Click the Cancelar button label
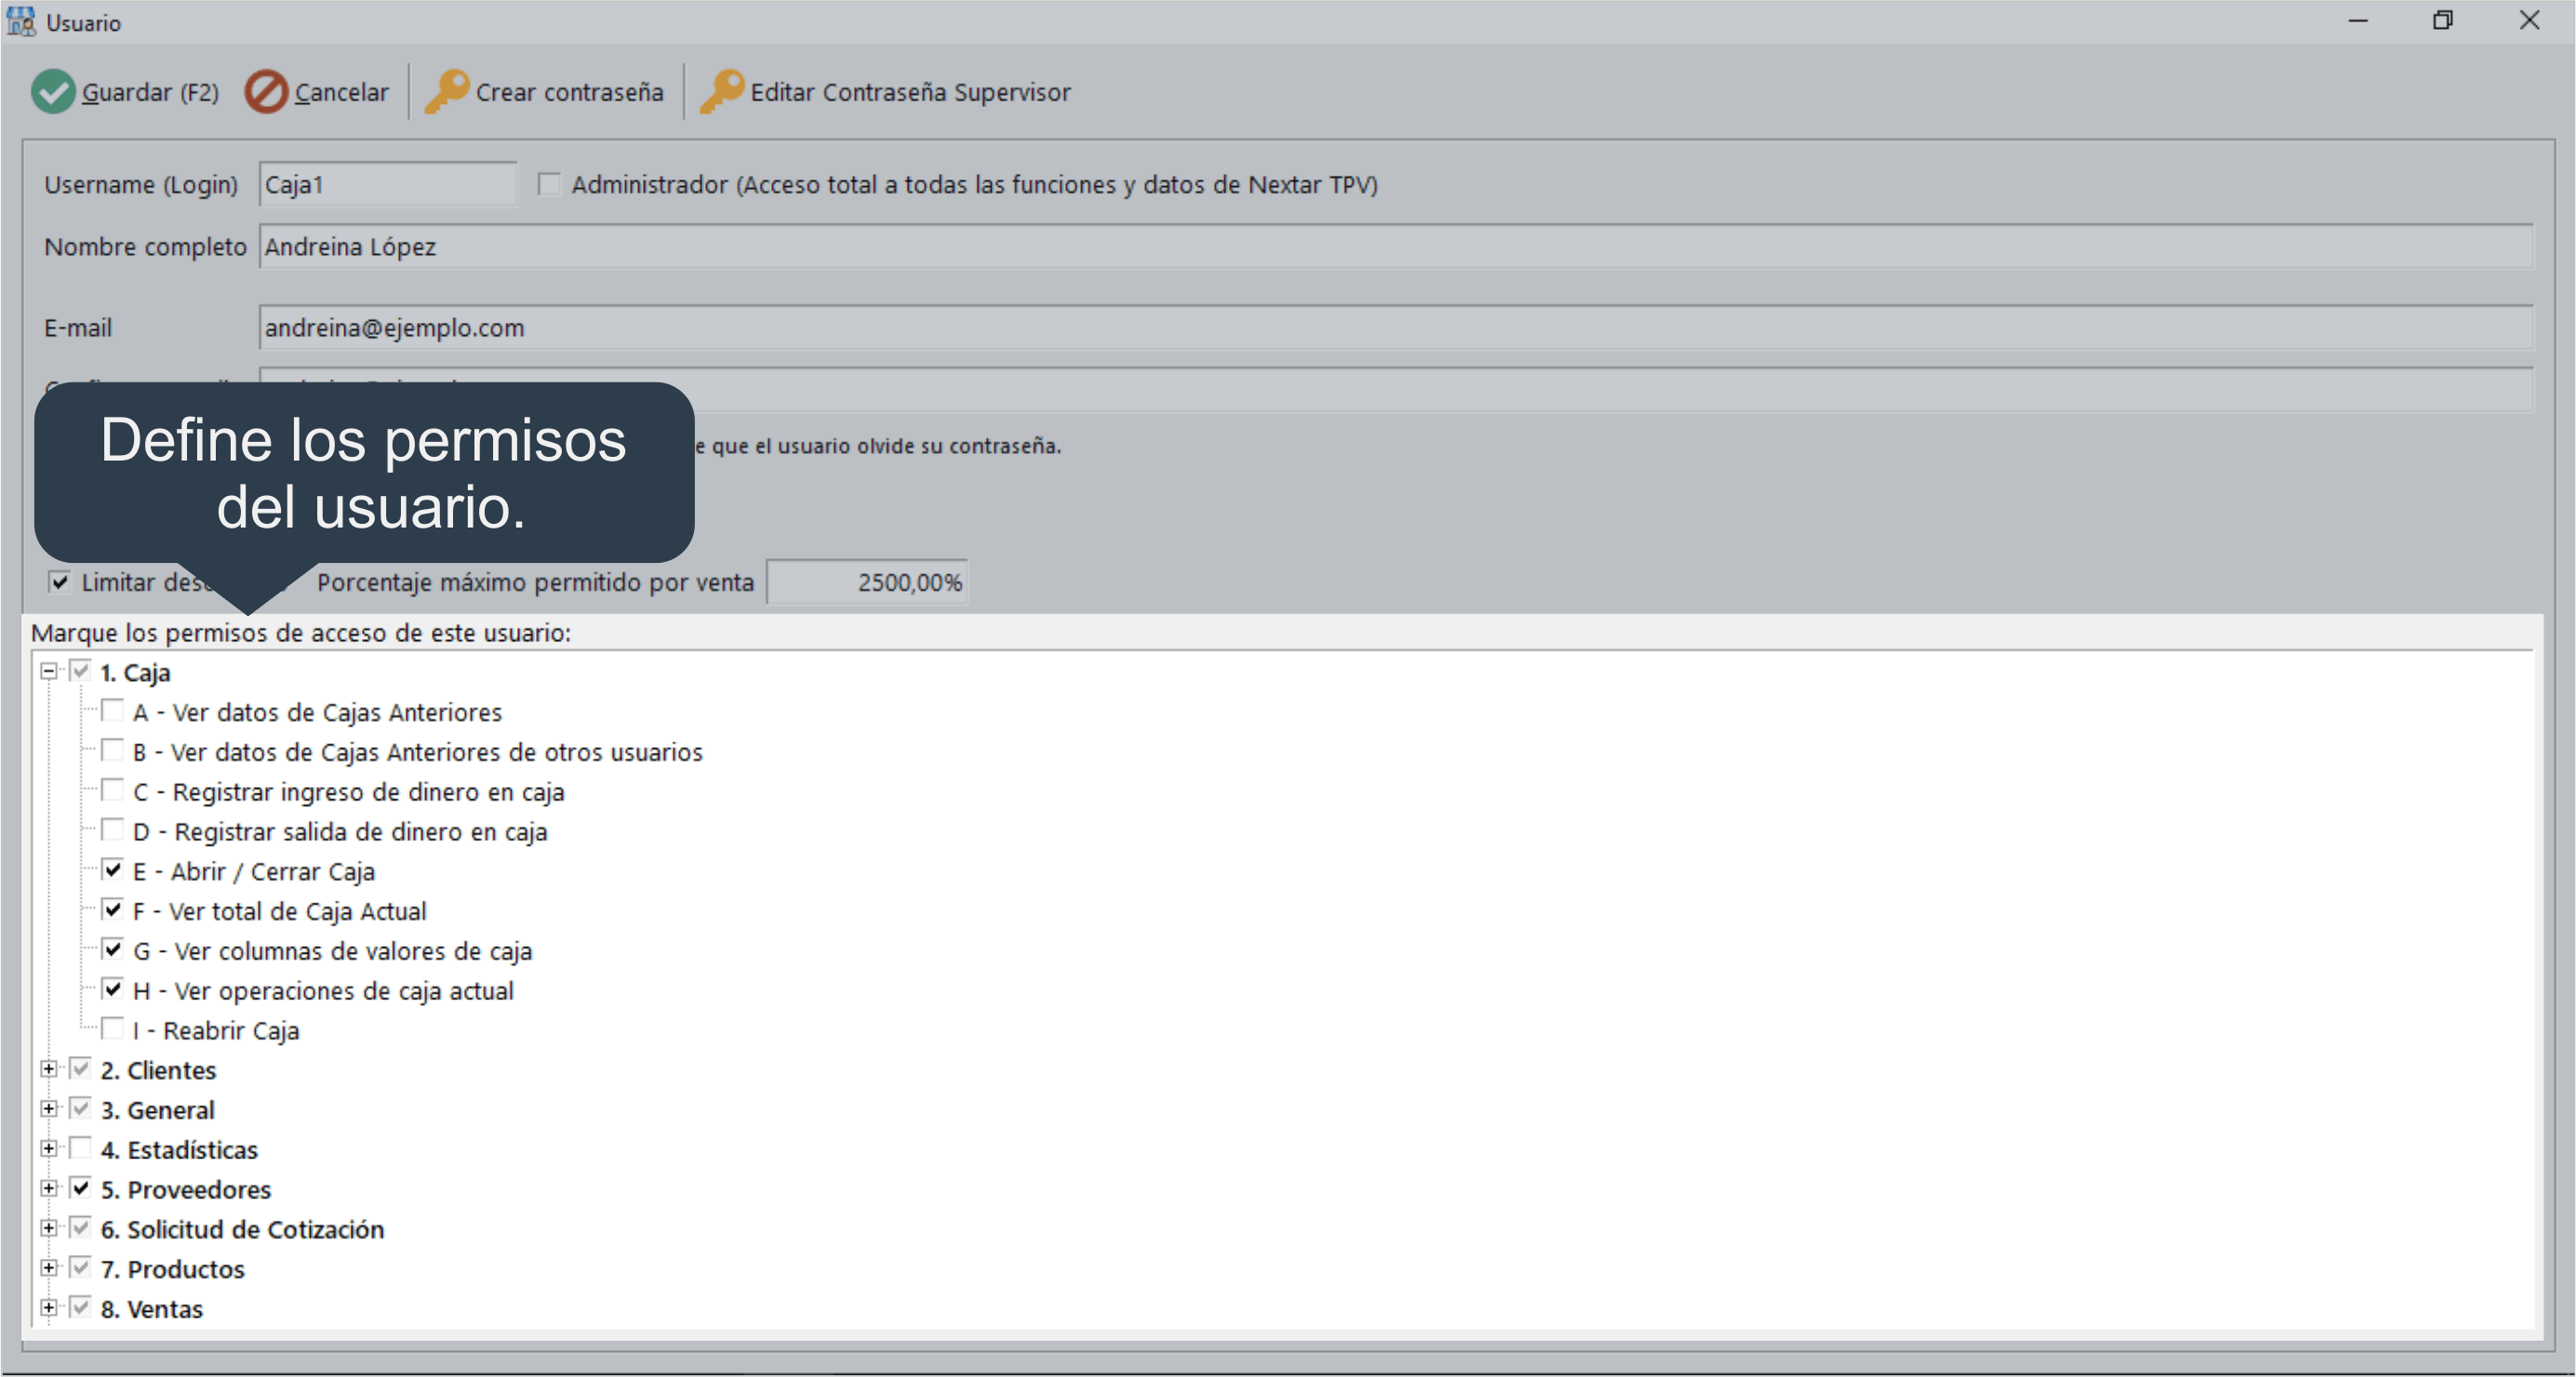Viewport: 2576px width, 1377px height. [341, 92]
